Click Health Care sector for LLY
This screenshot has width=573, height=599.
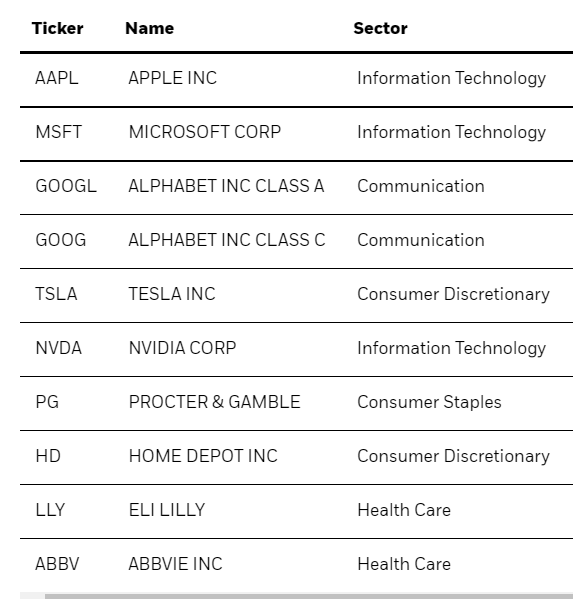(x=404, y=510)
